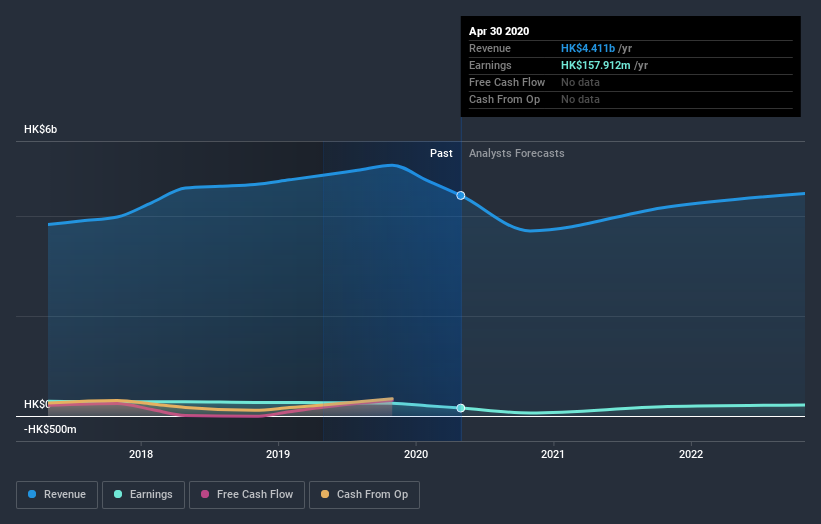This screenshot has width=821, height=524.
Task: Click the orange Cash From Op legend dot
Action: click(x=325, y=494)
